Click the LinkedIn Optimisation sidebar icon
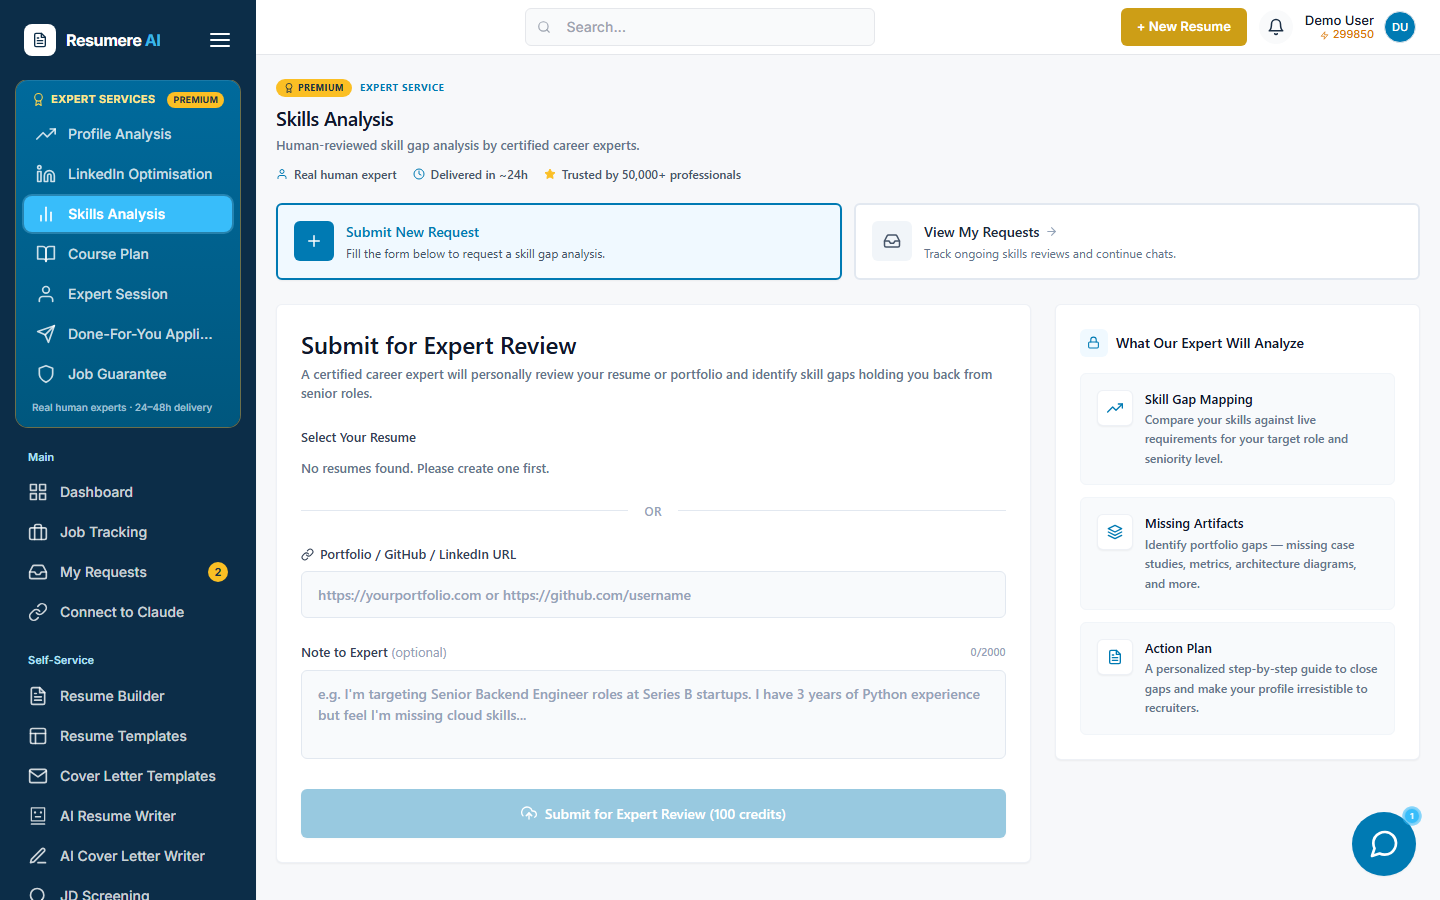Screen dimensions: 1440x900 coord(46,174)
